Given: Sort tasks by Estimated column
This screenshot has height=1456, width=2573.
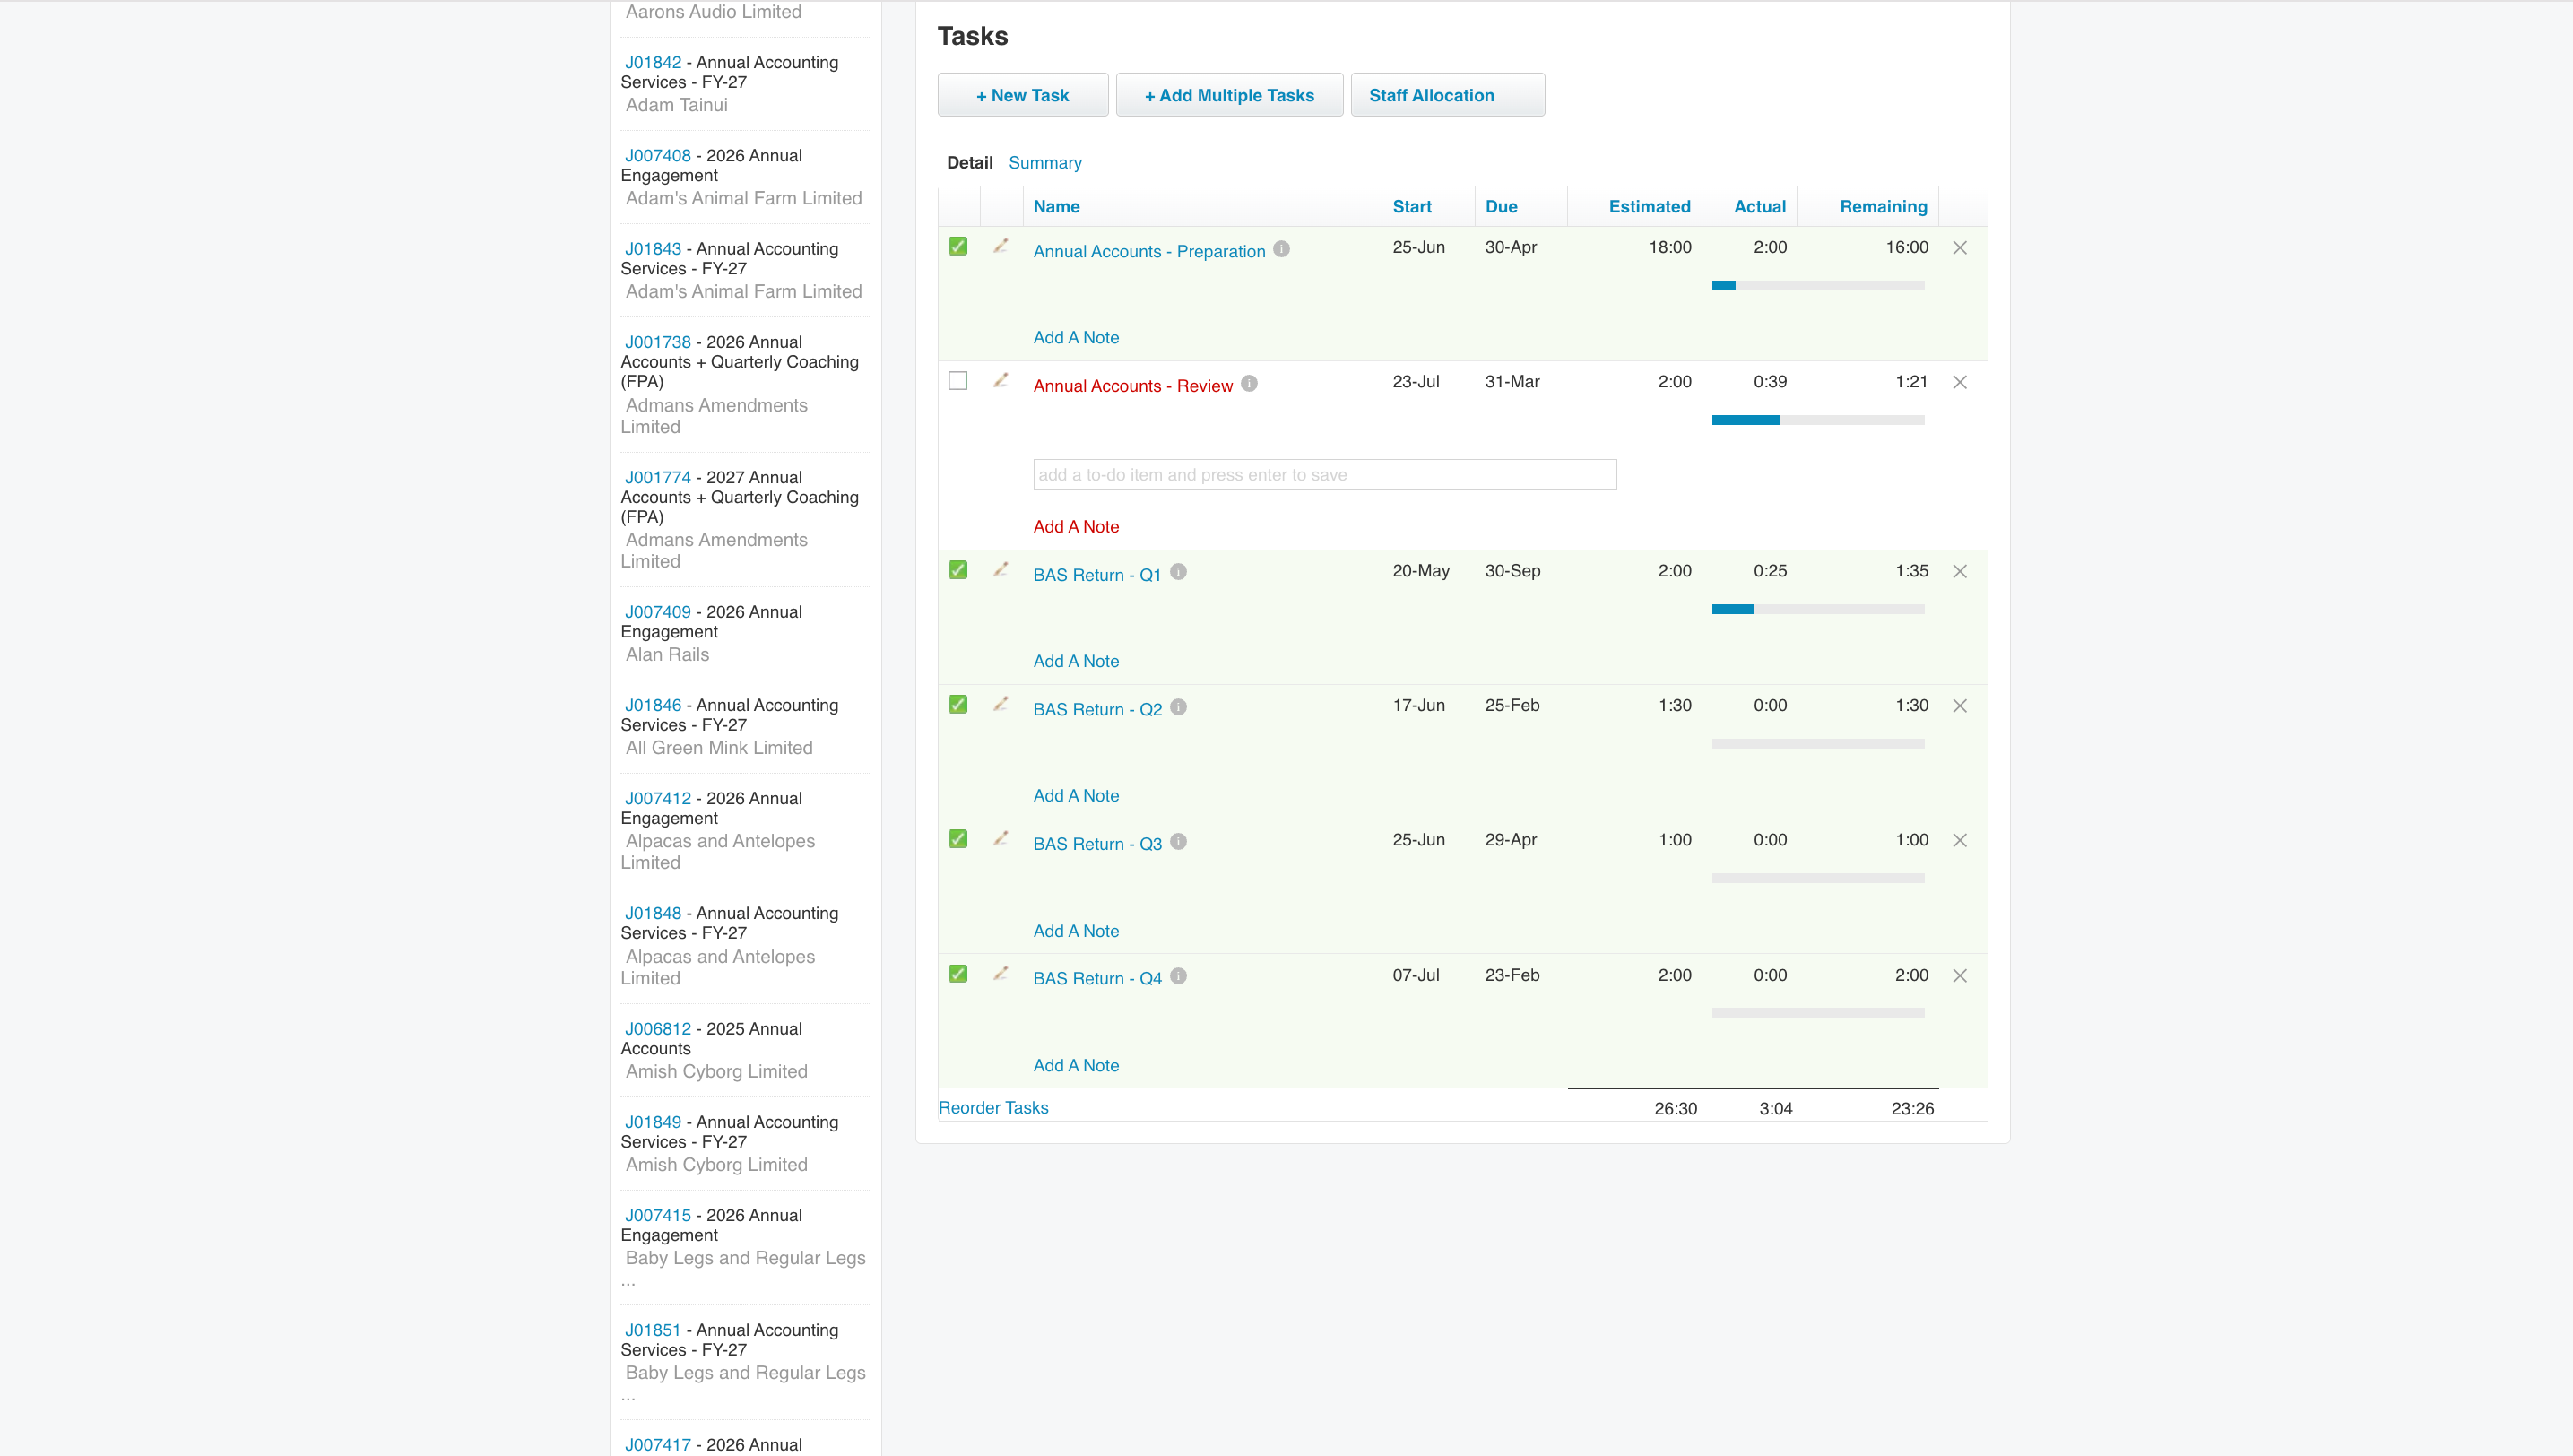Looking at the screenshot, I should 1649,206.
